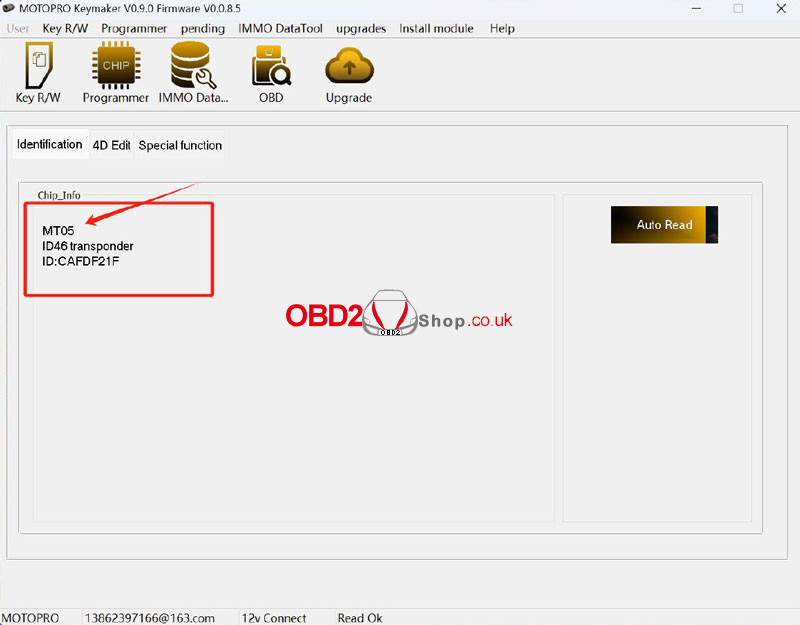The height and width of the screenshot is (625, 800).
Task: Open the pending menu
Action: [203, 29]
